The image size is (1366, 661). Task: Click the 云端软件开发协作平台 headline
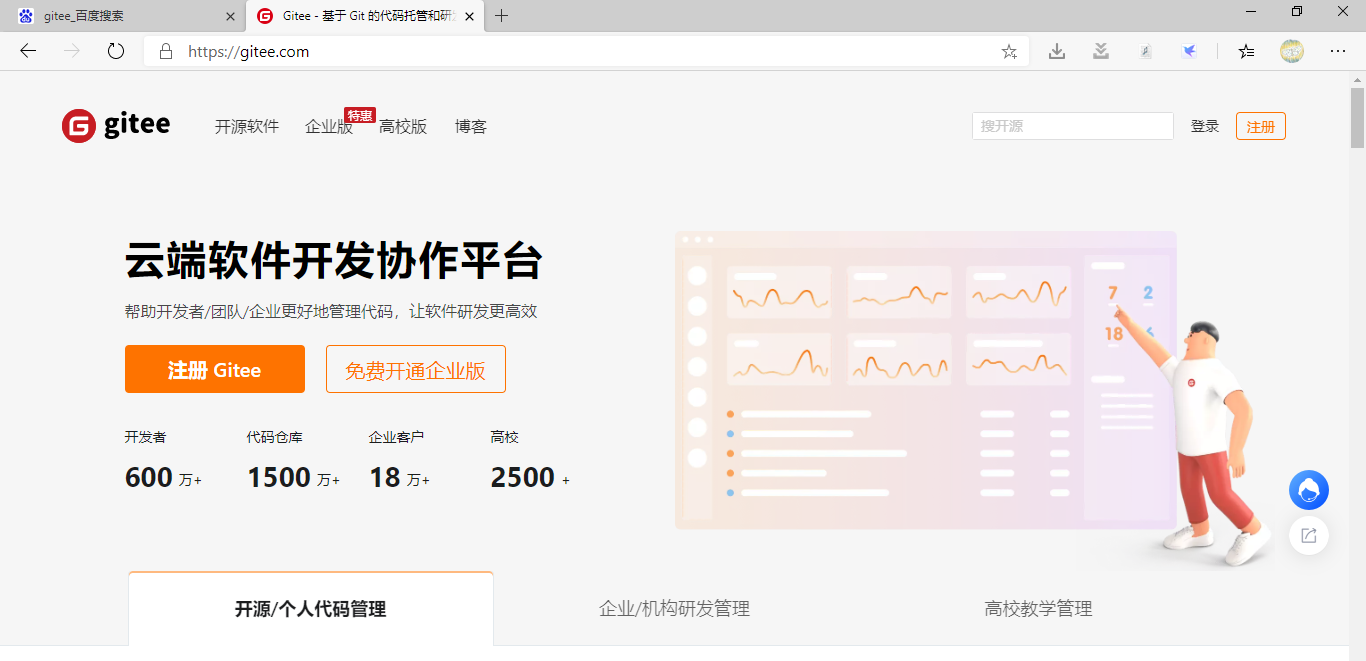[x=334, y=262]
